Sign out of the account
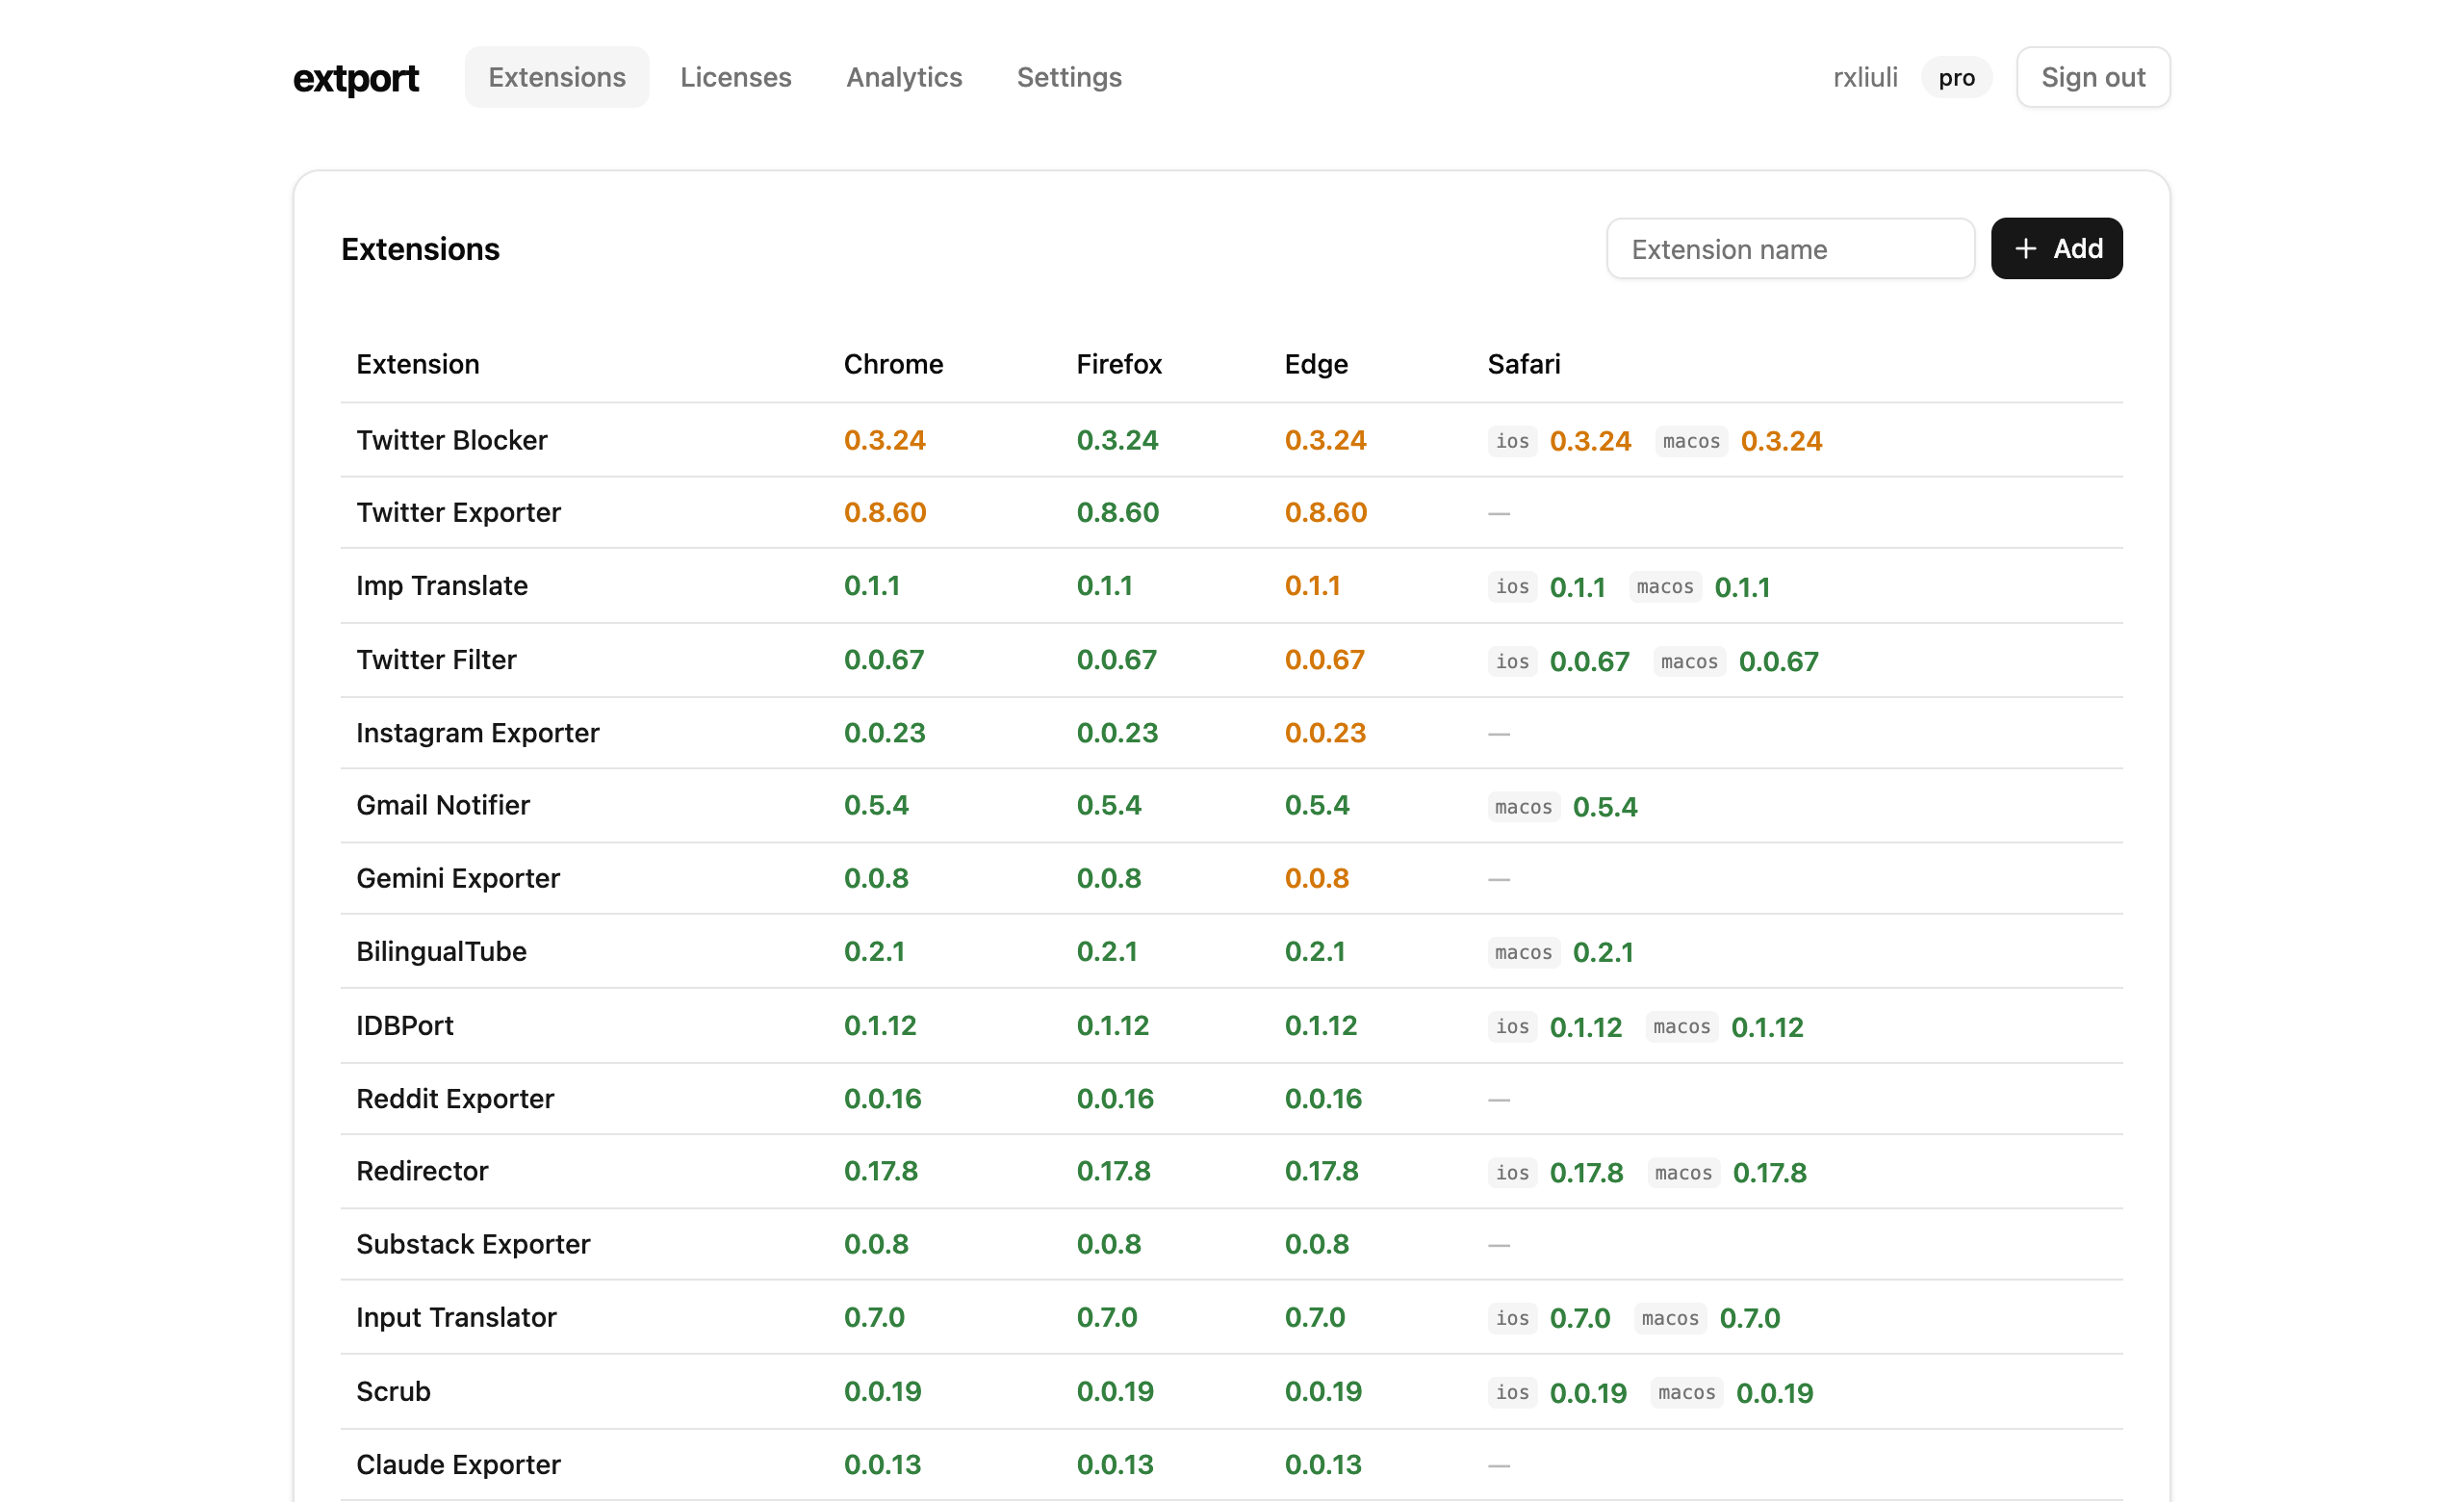The width and height of the screenshot is (2464, 1502). click(2092, 77)
